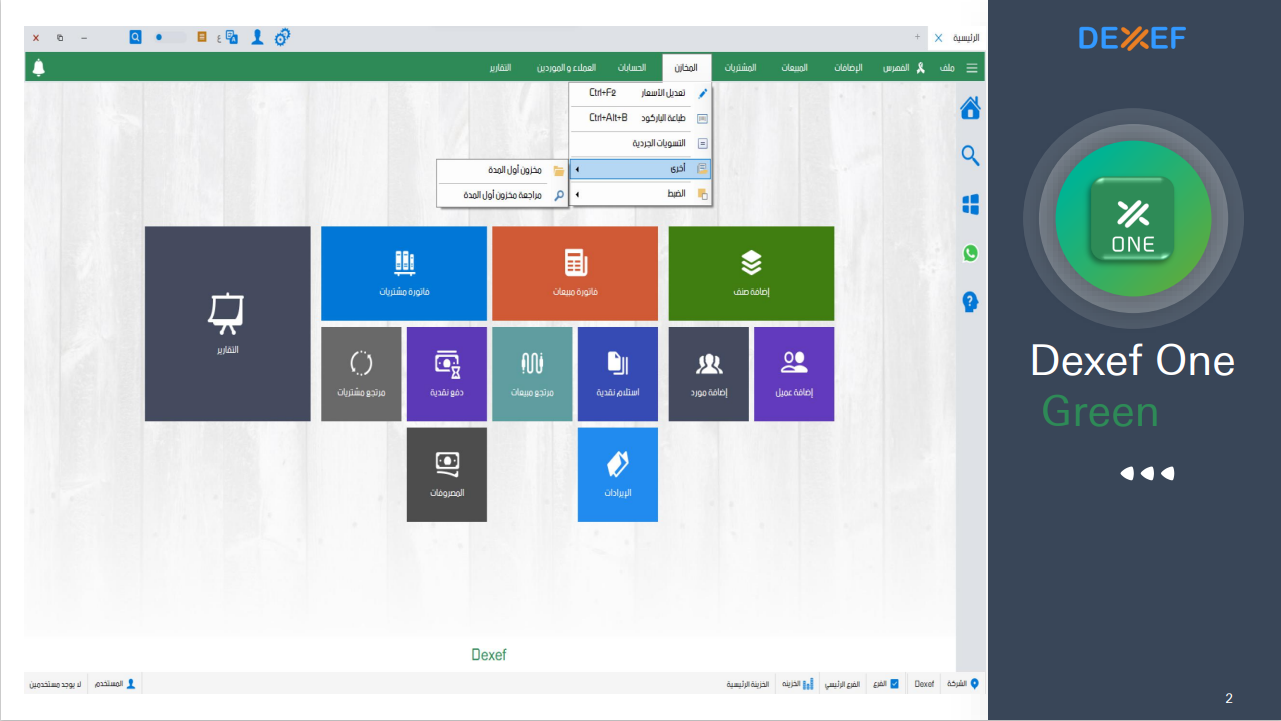
Task: Click the Dexef company name in status bar
Action: point(924,684)
